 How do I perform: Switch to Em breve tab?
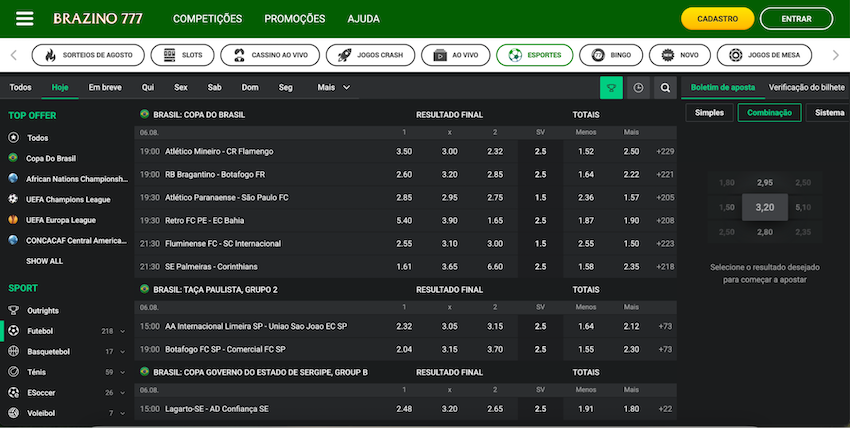pos(105,87)
